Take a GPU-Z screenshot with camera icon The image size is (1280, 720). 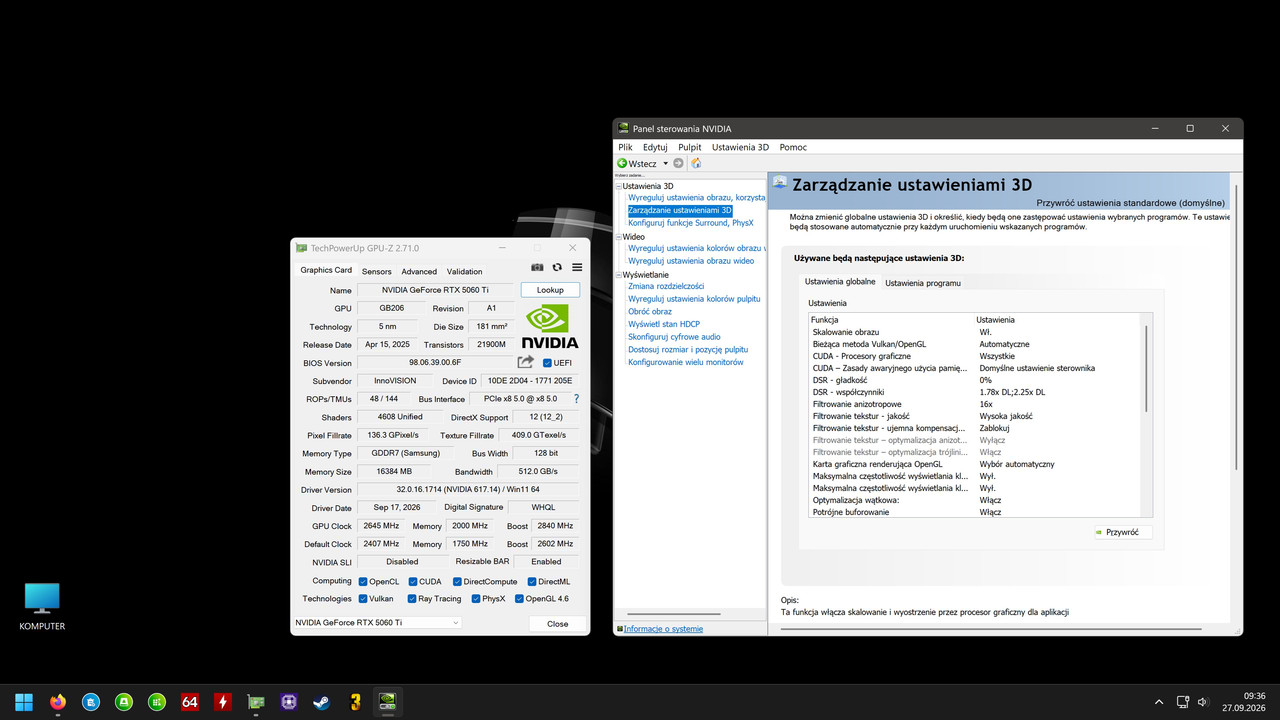pyautogui.click(x=537, y=268)
